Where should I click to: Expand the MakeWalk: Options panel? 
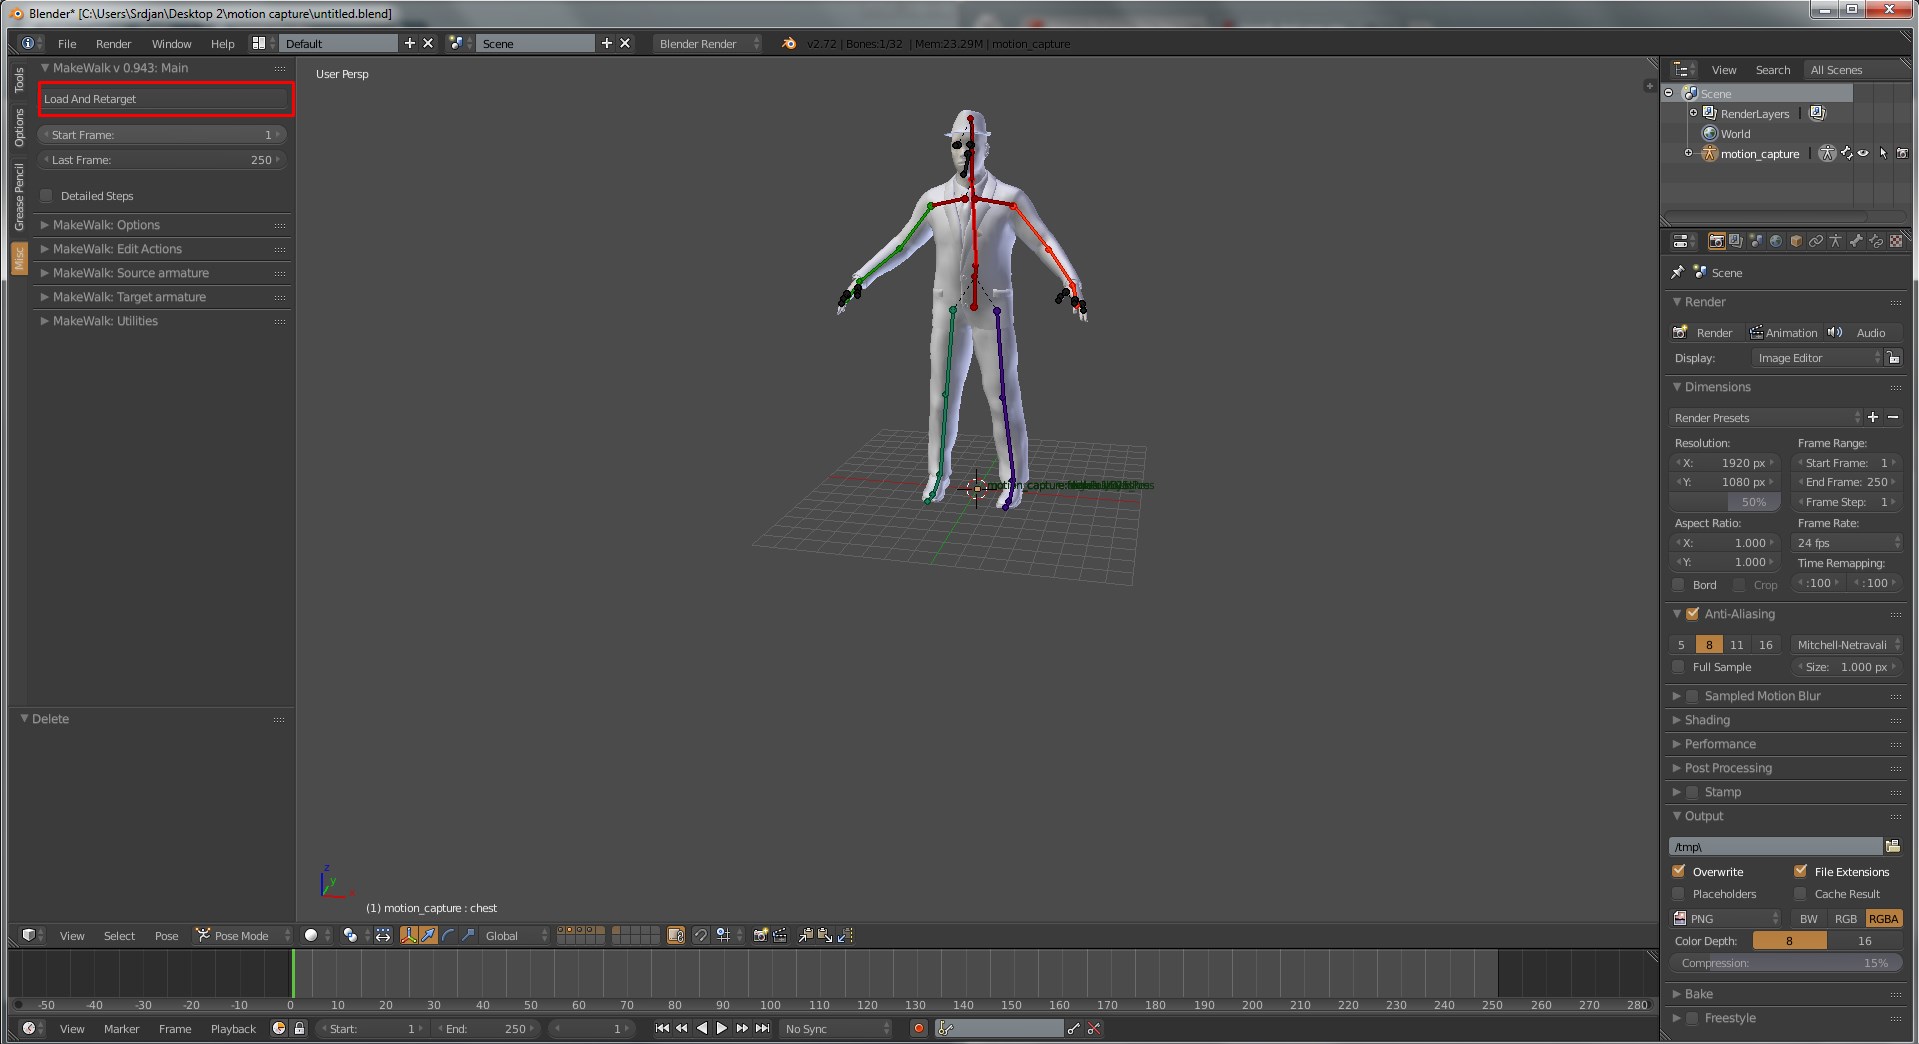[106, 225]
